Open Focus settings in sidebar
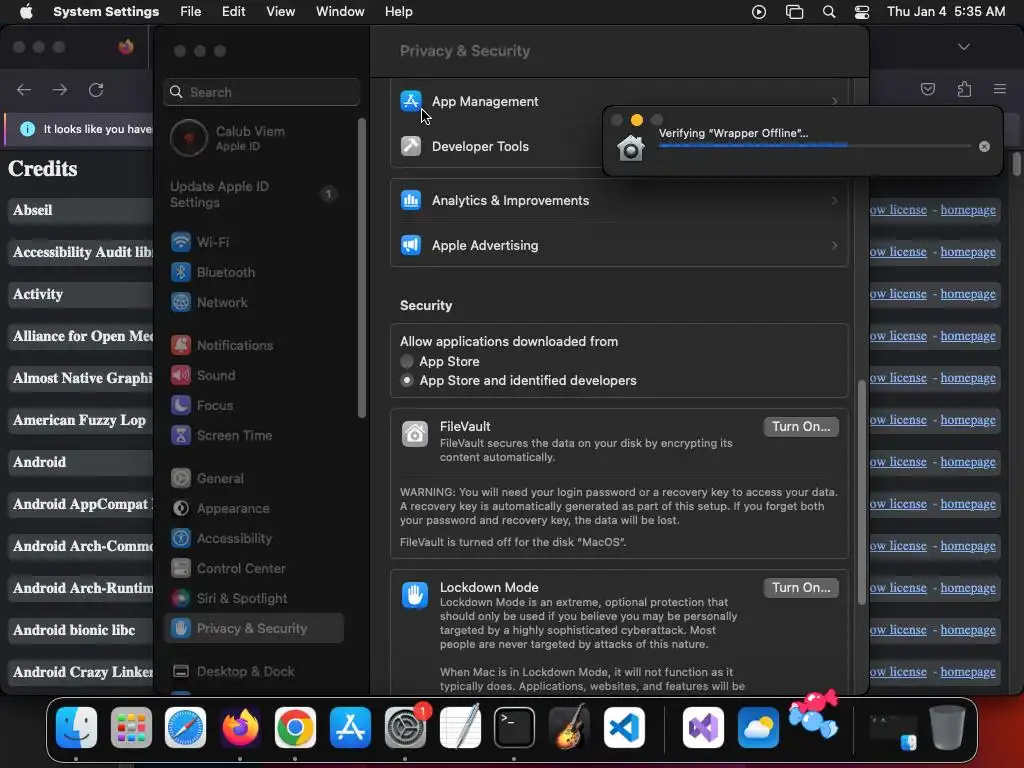The width and height of the screenshot is (1024, 768). pyautogui.click(x=255, y=405)
